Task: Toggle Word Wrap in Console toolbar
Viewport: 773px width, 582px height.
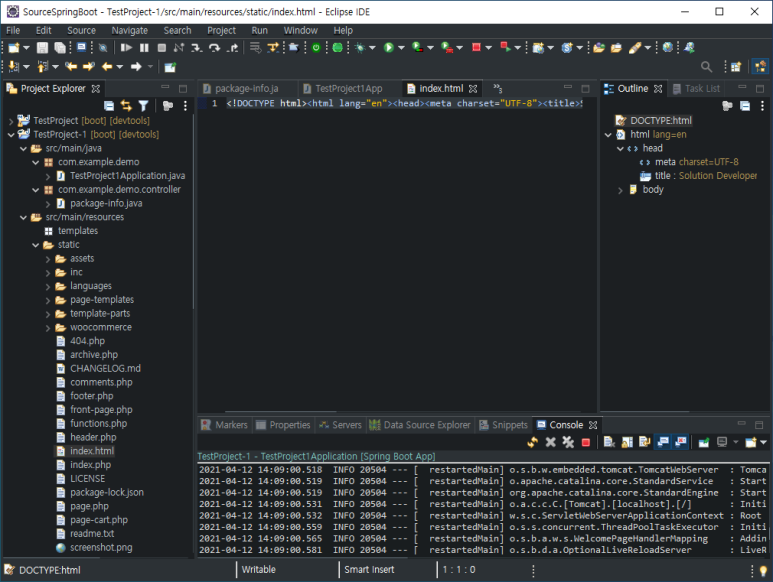Action: [x=644, y=442]
